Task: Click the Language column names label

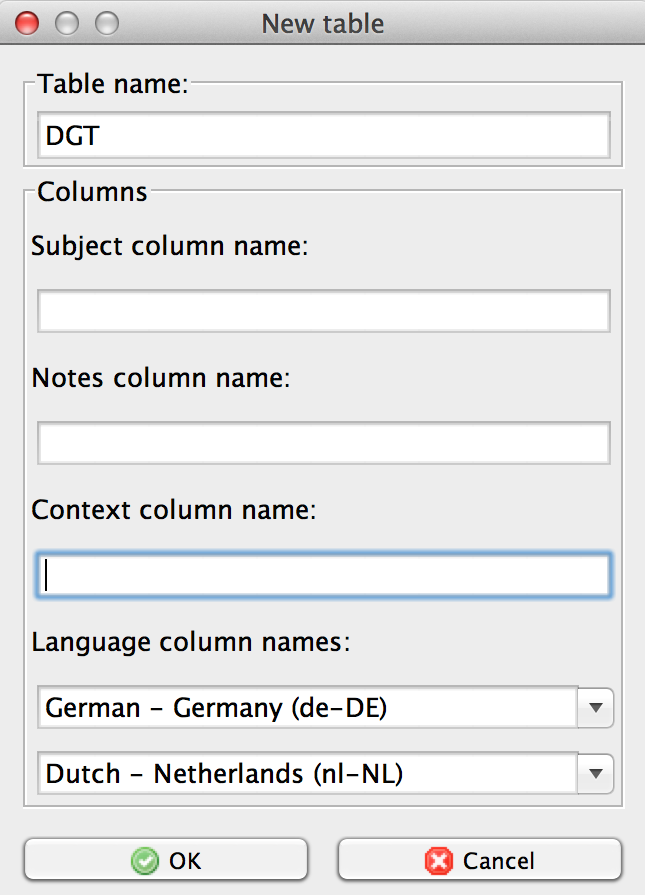Action: [x=191, y=642]
